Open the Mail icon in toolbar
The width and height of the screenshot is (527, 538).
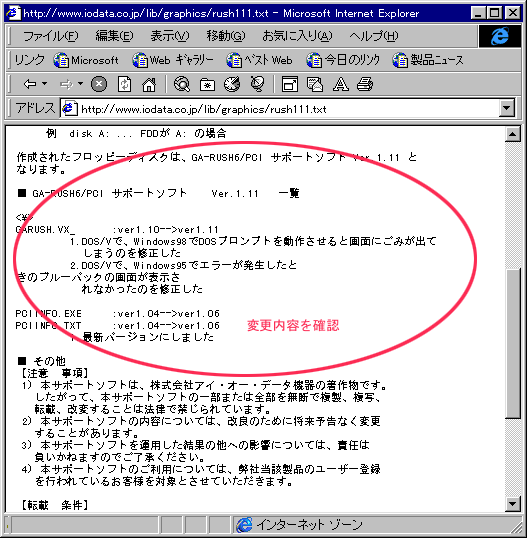coord(315,84)
